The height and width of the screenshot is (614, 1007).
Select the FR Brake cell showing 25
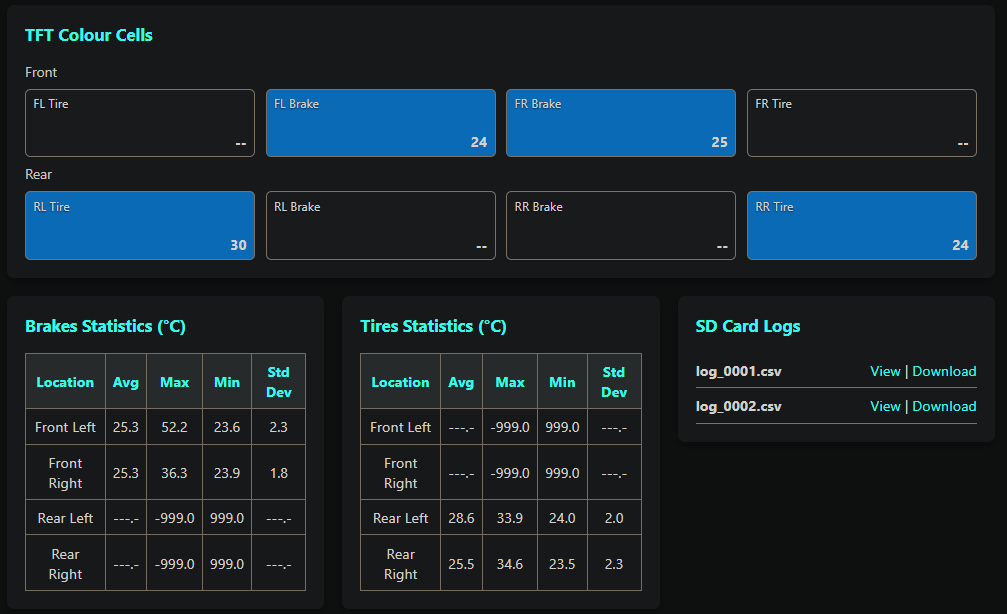pos(620,122)
